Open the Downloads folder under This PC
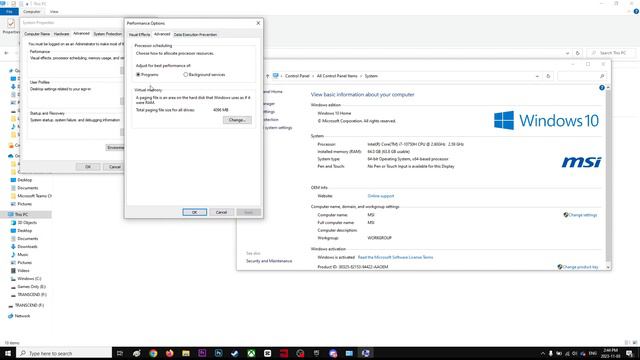 pos(27,247)
